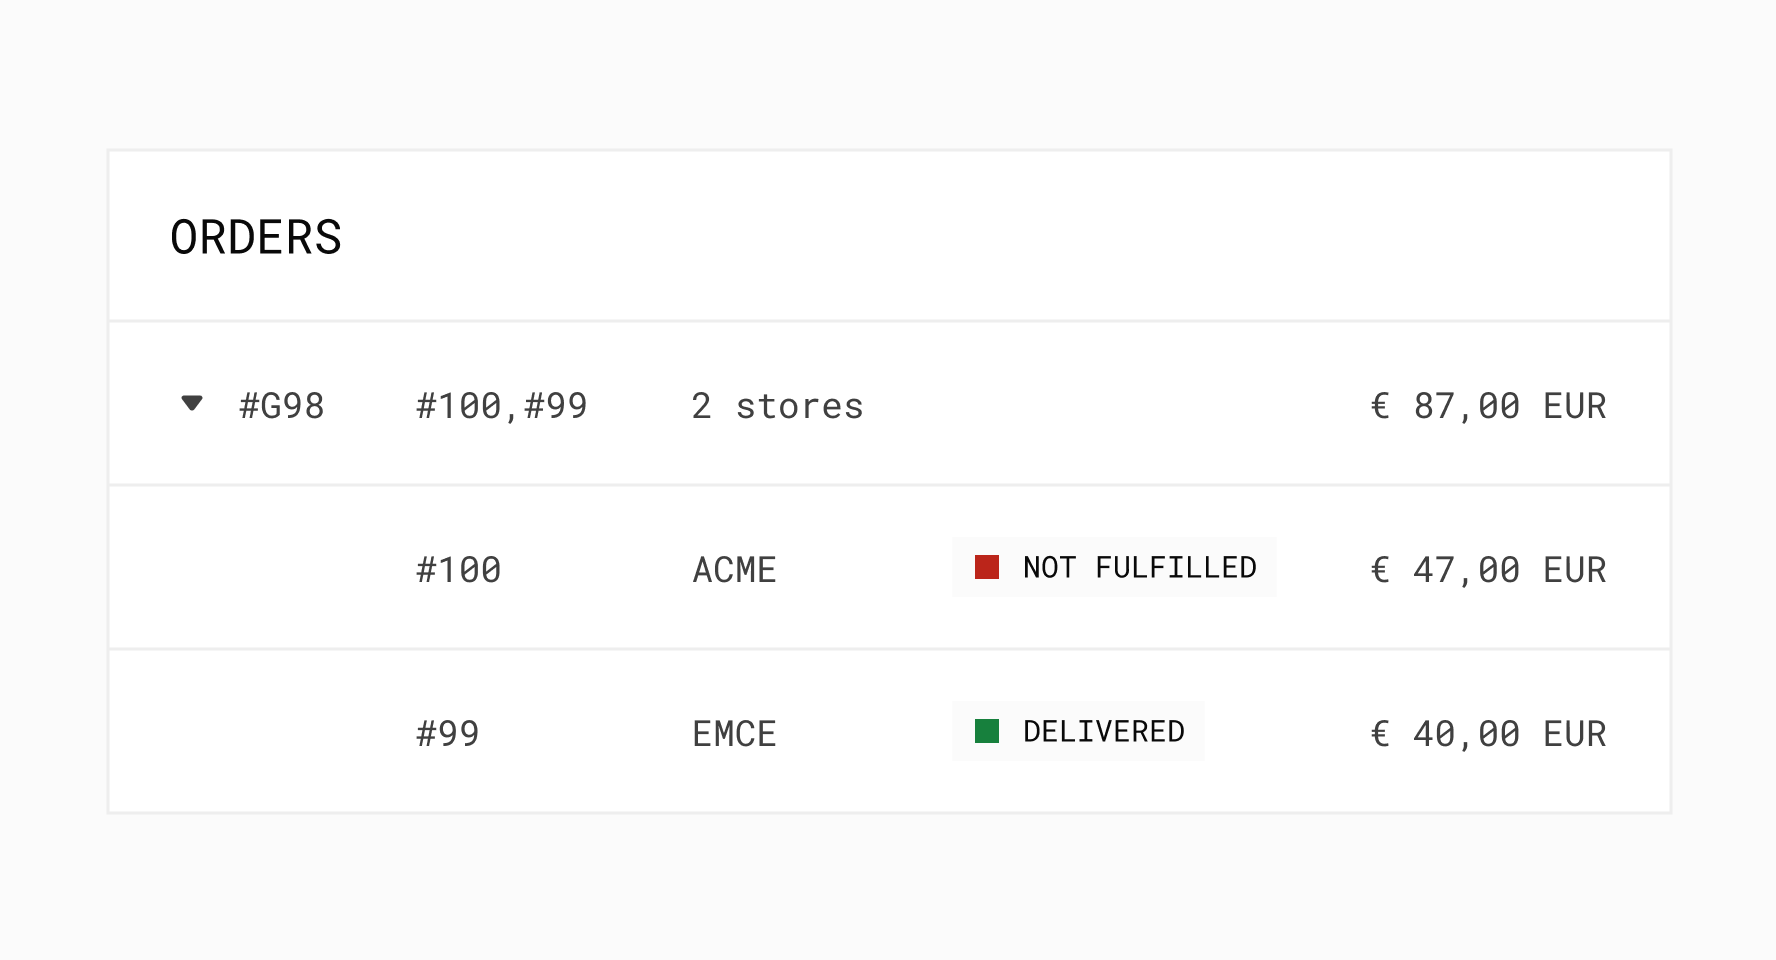Click the € 87,00 EUR total
This screenshot has height=960, width=1776.
click(x=1488, y=406)
